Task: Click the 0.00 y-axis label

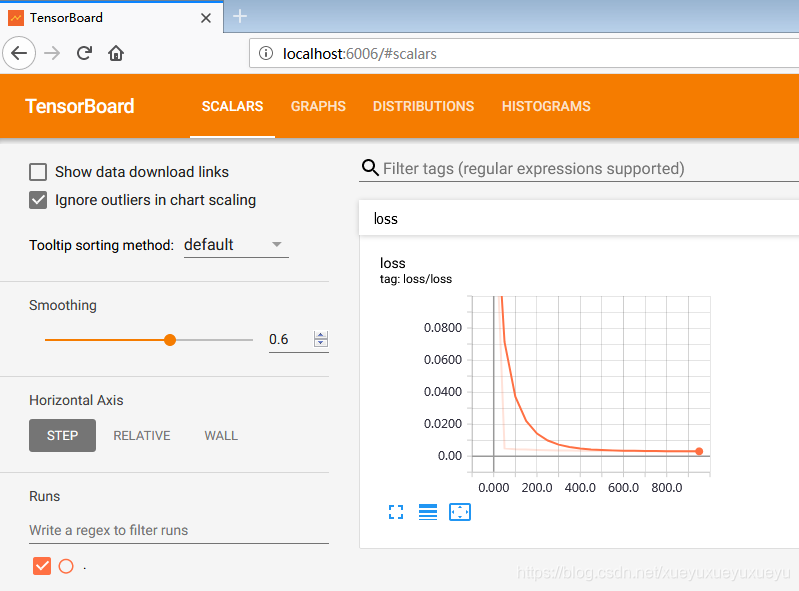Action: (x=450, y=456)
